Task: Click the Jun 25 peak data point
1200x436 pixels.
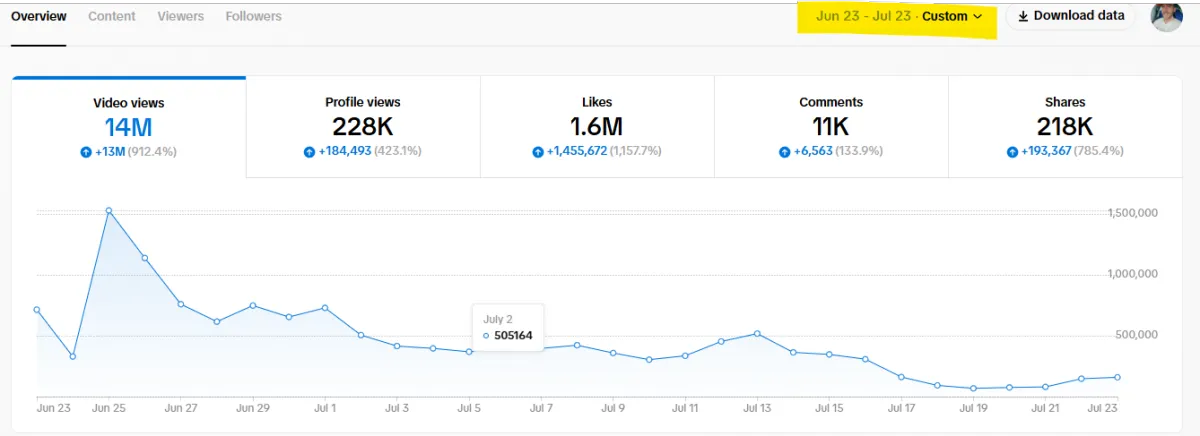Action: 108,211
